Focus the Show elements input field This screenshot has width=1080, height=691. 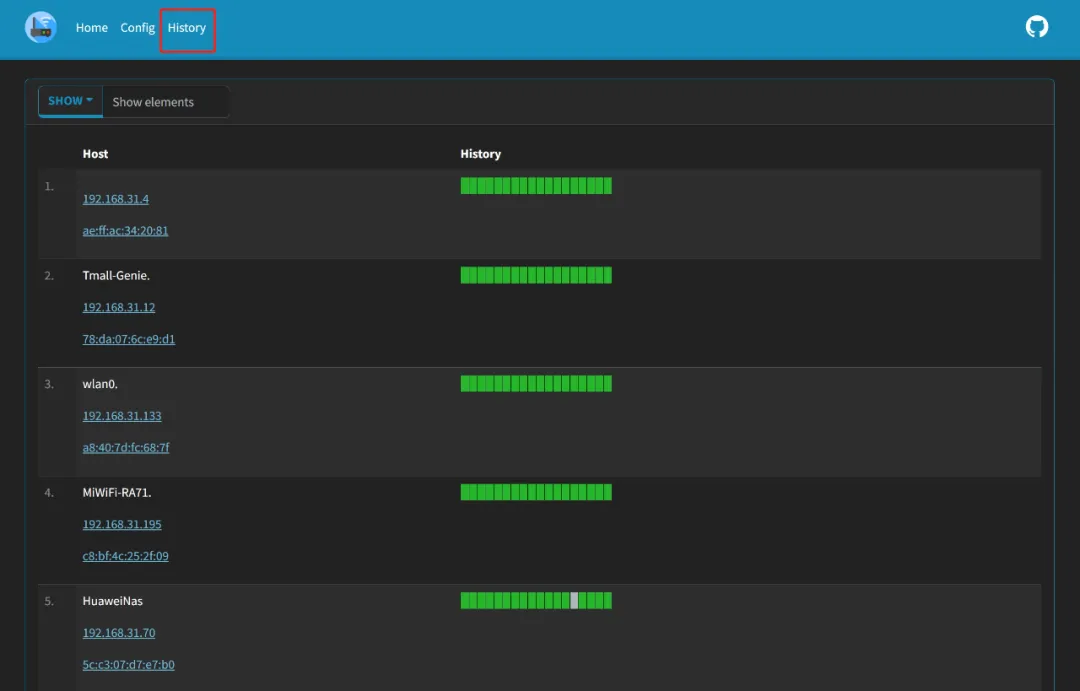(x=165, y=102)
